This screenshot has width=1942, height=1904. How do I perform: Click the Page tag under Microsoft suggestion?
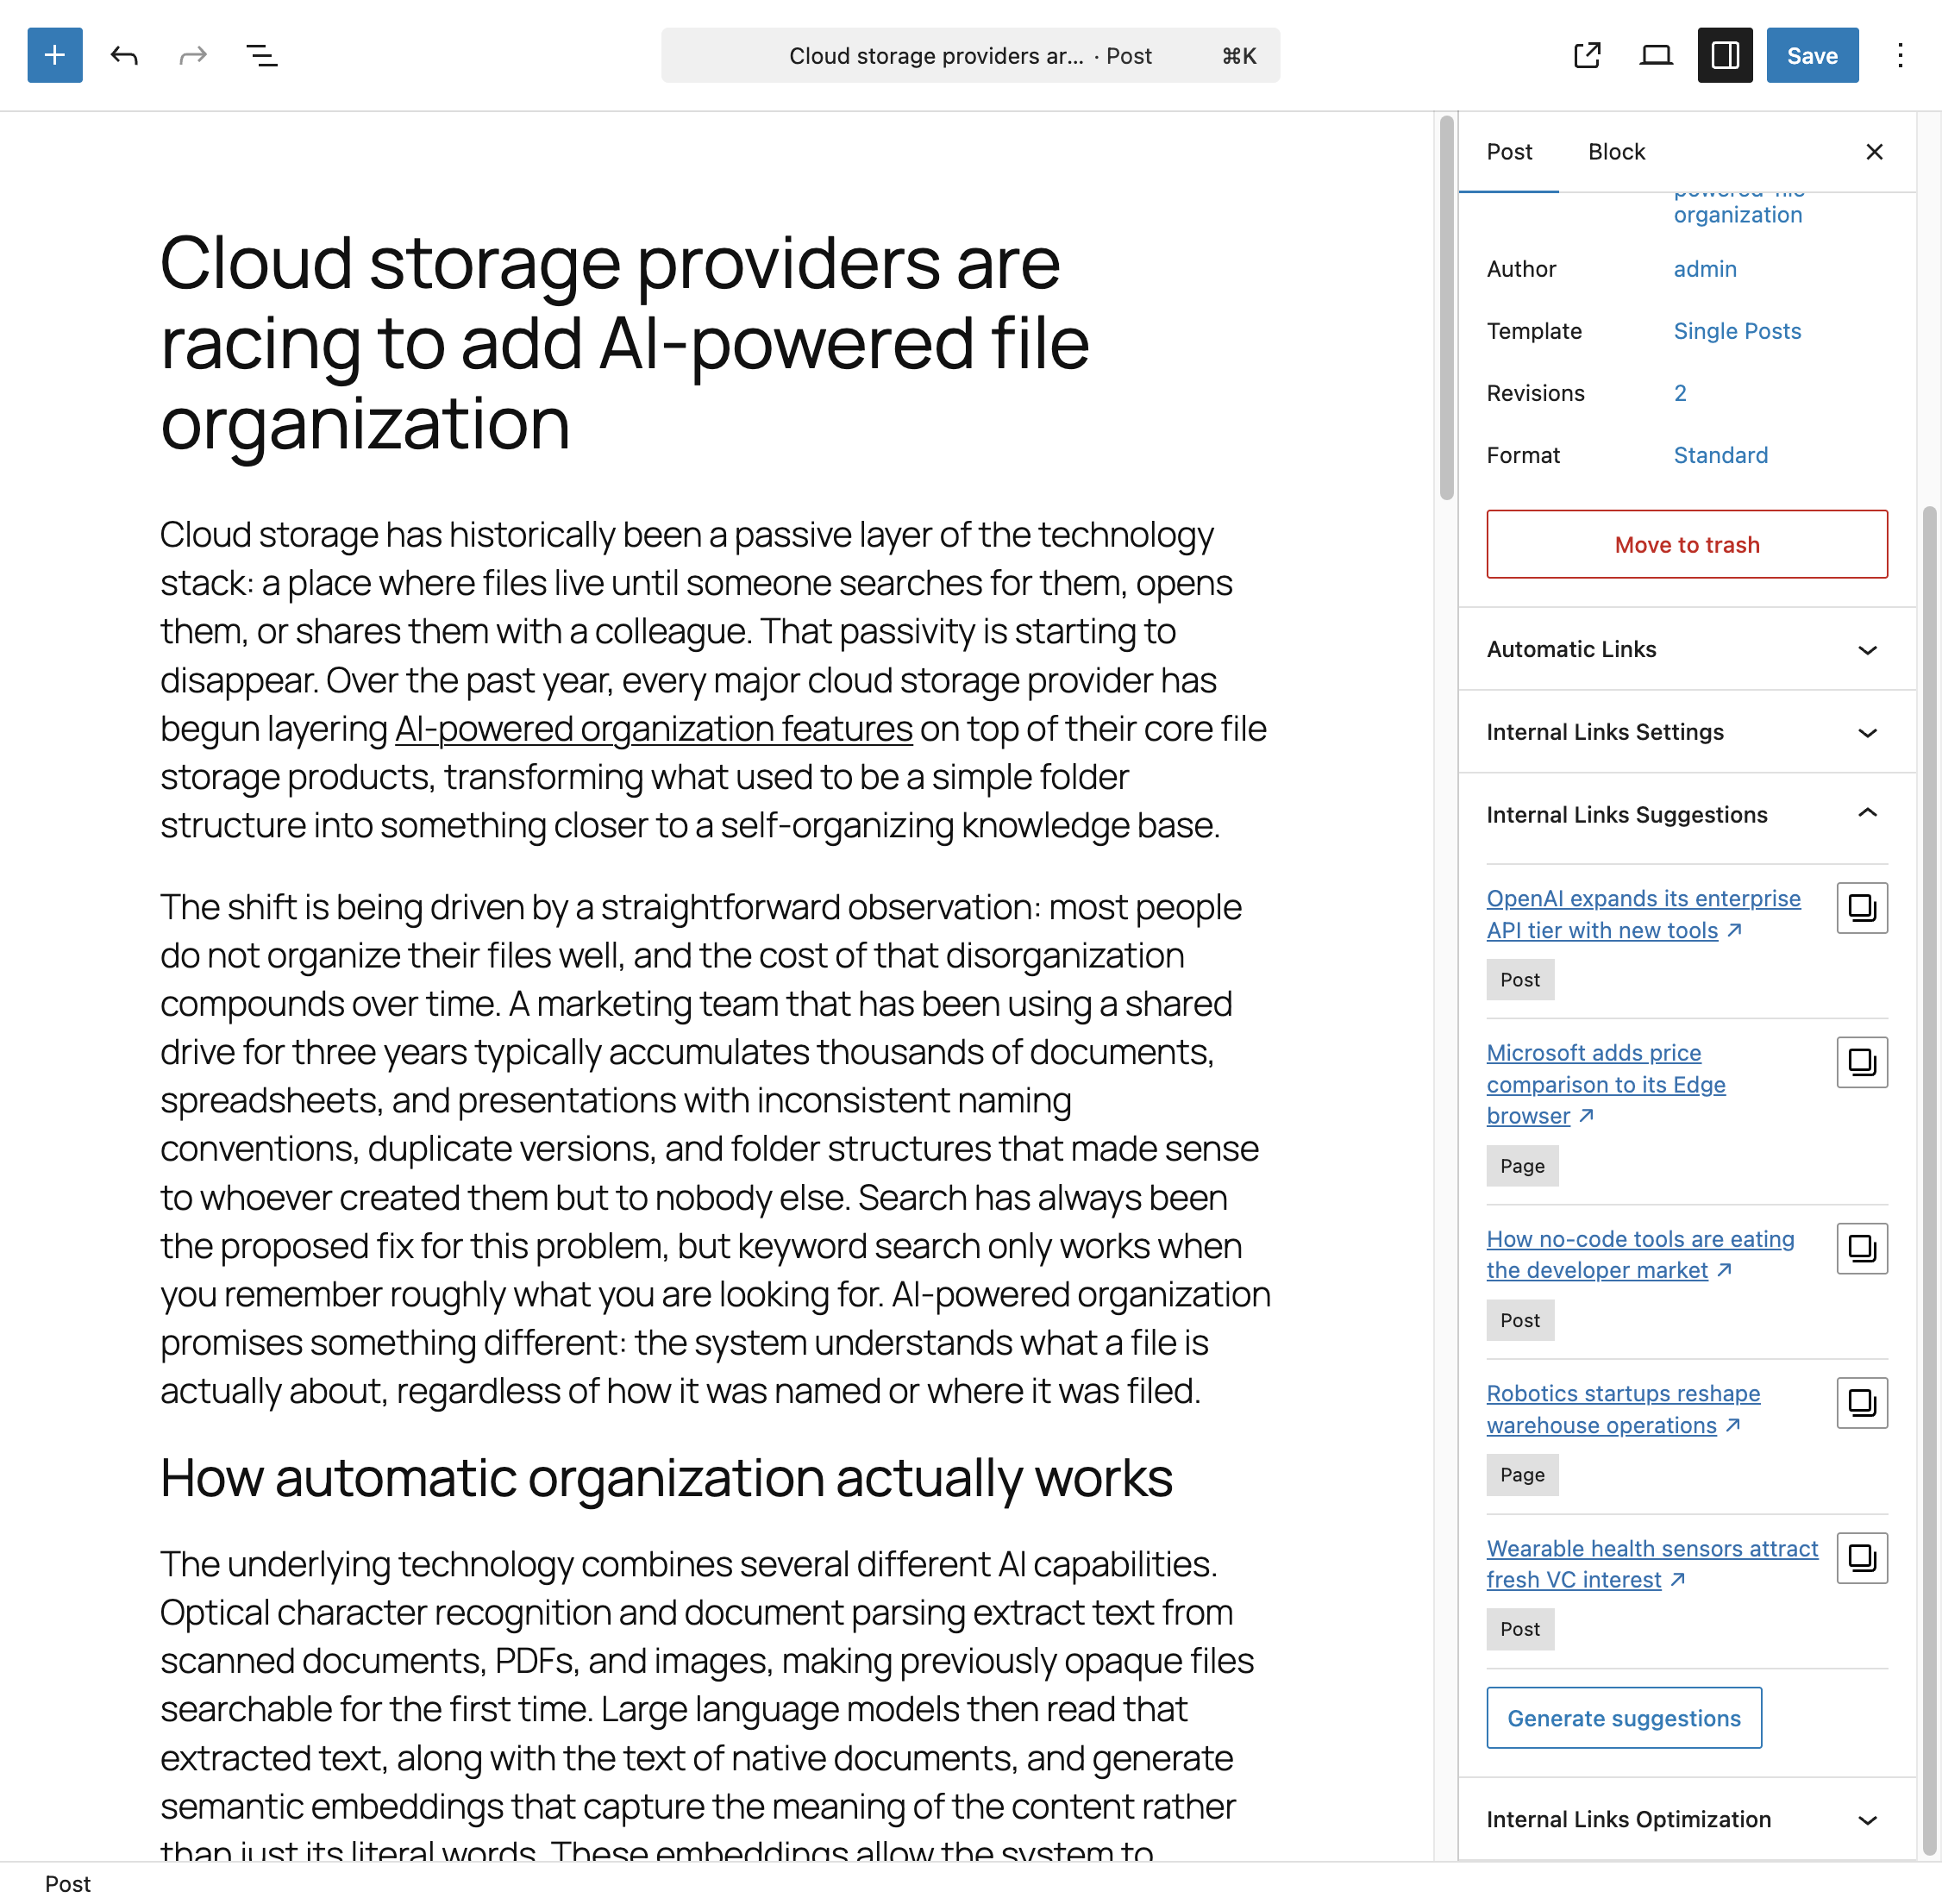coord(1522,1166)
